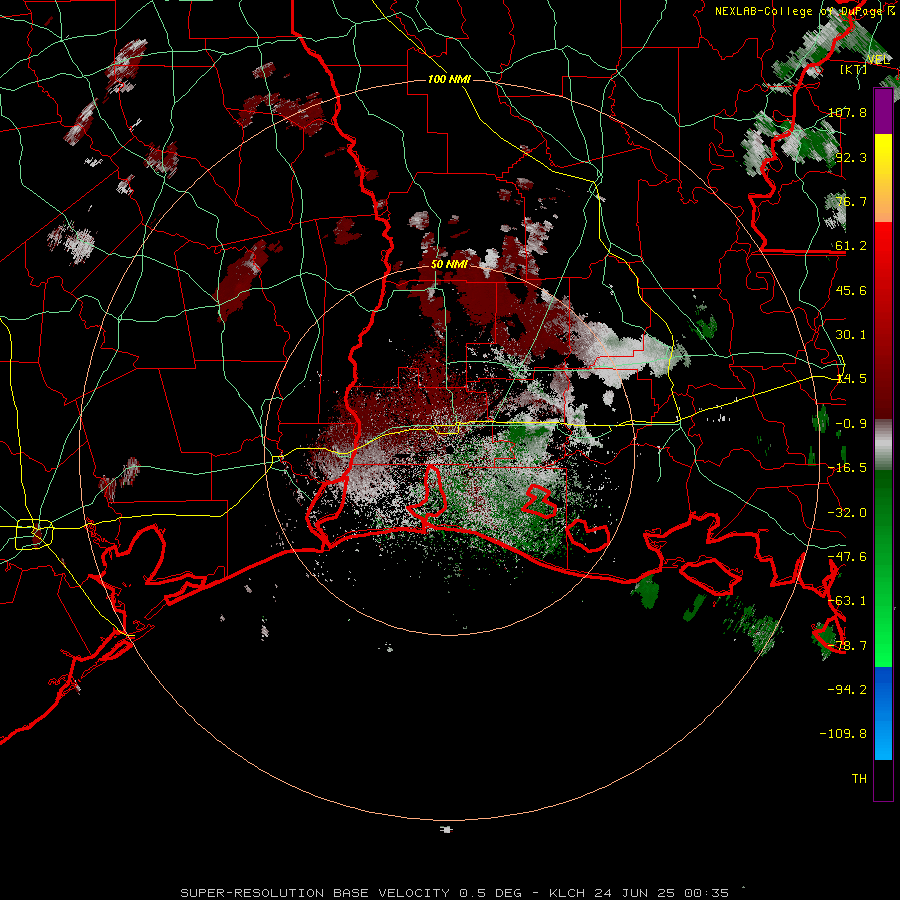Image resolution: width=900 pixels, height=900 pixels.
Task: Pick the gray-white segment of the color bar
Action: 883,444
